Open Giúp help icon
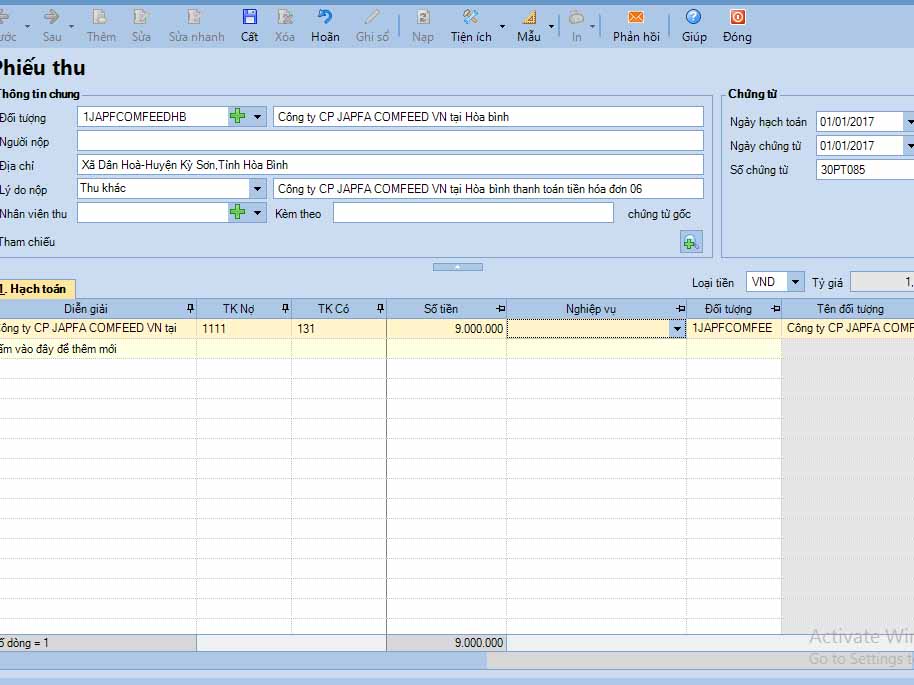 (693, 18)
